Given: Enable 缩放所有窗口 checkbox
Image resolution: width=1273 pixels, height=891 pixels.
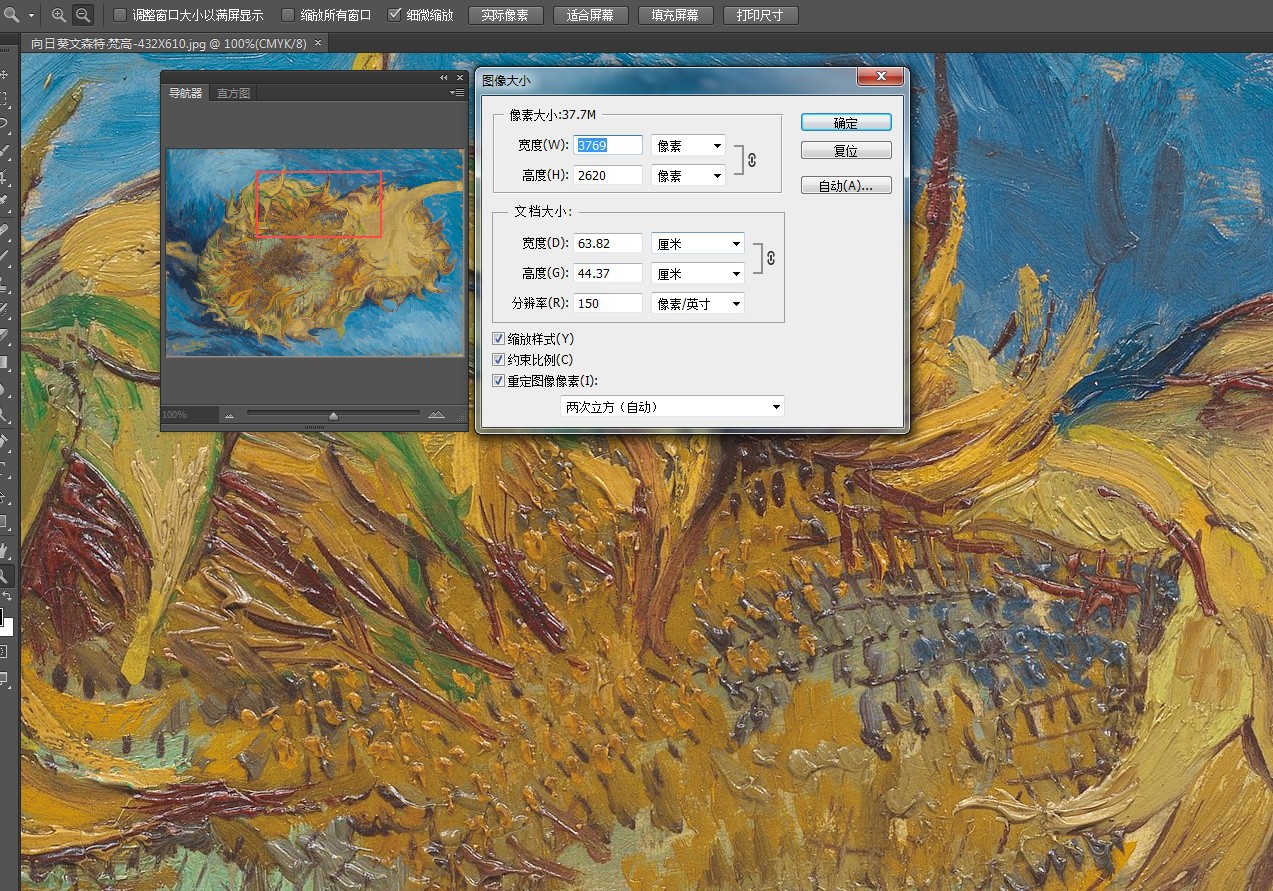Looking at the screenshot, I should pos(288,15).
